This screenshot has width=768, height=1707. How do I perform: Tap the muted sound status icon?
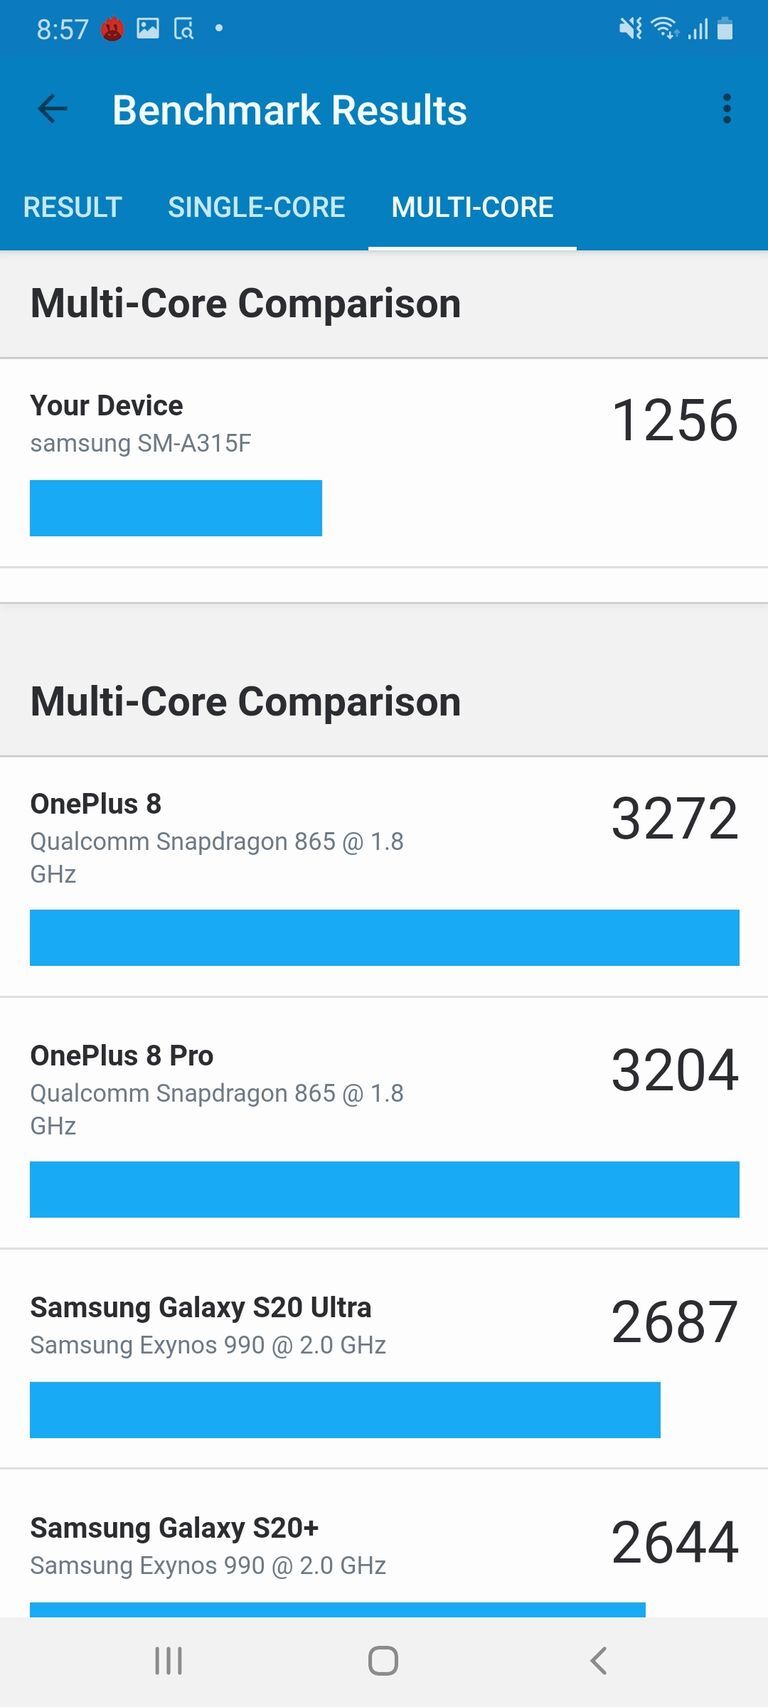[x=630, y=28]
